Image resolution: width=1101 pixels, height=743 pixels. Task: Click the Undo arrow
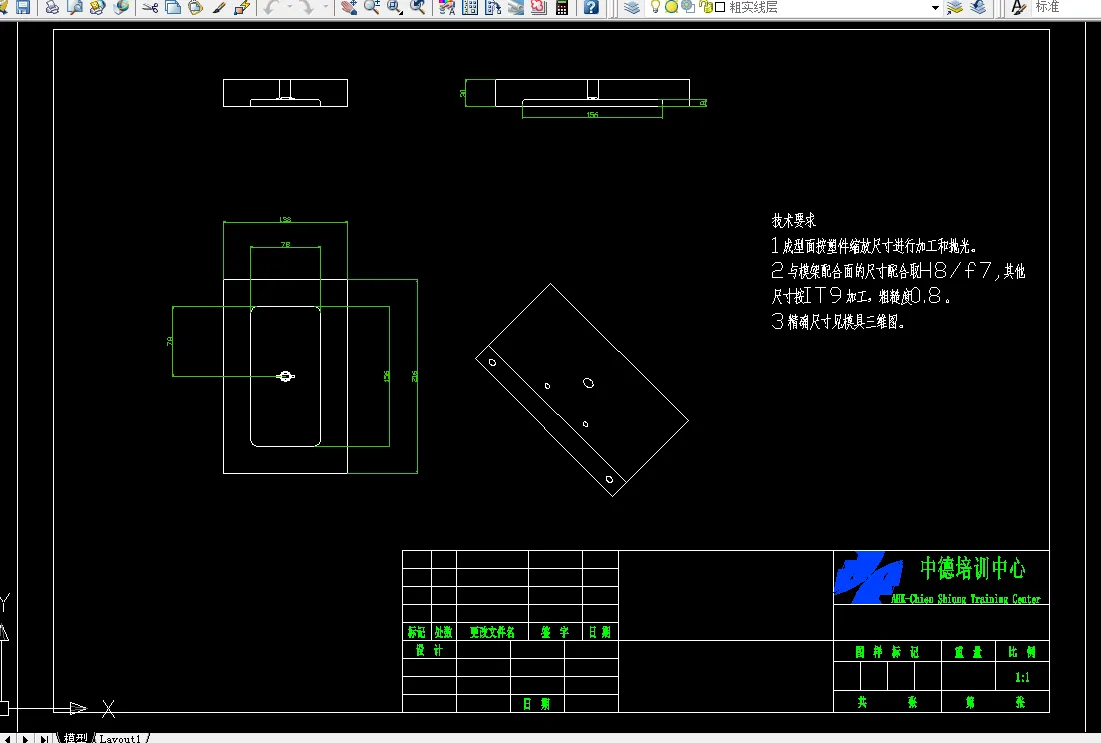272,7
